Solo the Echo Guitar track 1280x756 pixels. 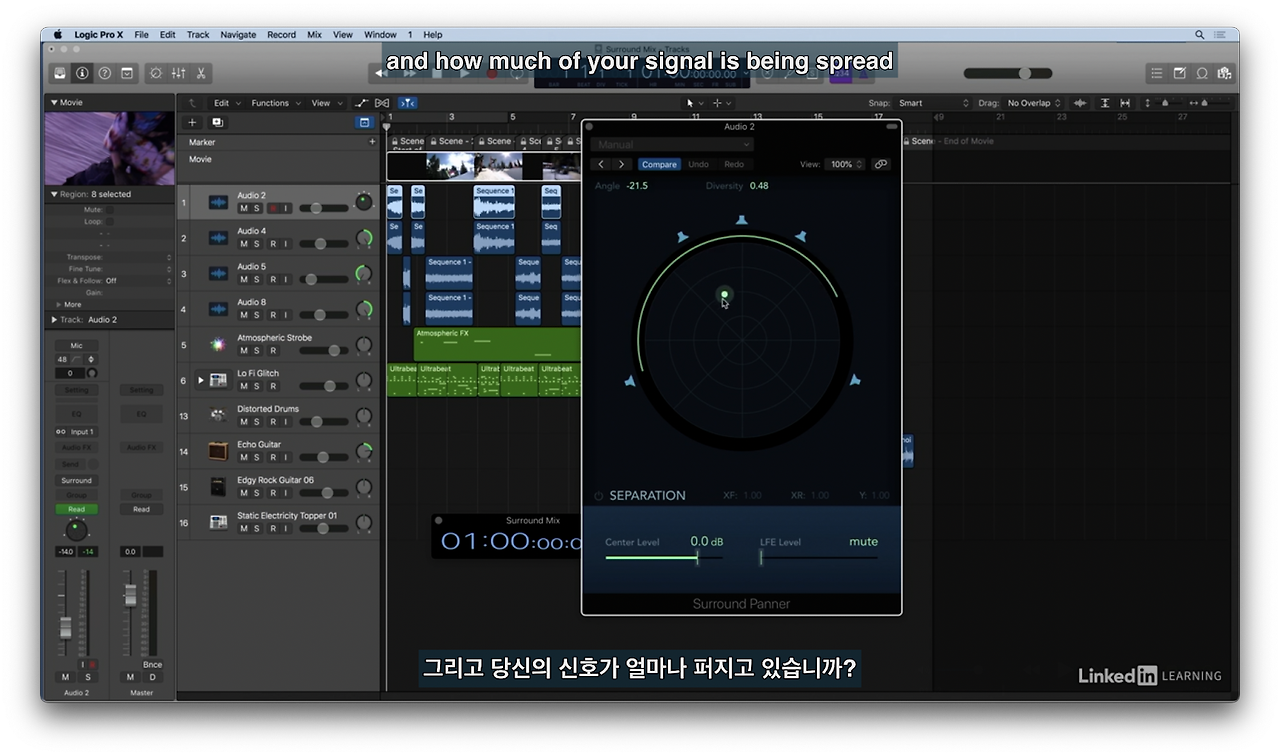point(257,457)
